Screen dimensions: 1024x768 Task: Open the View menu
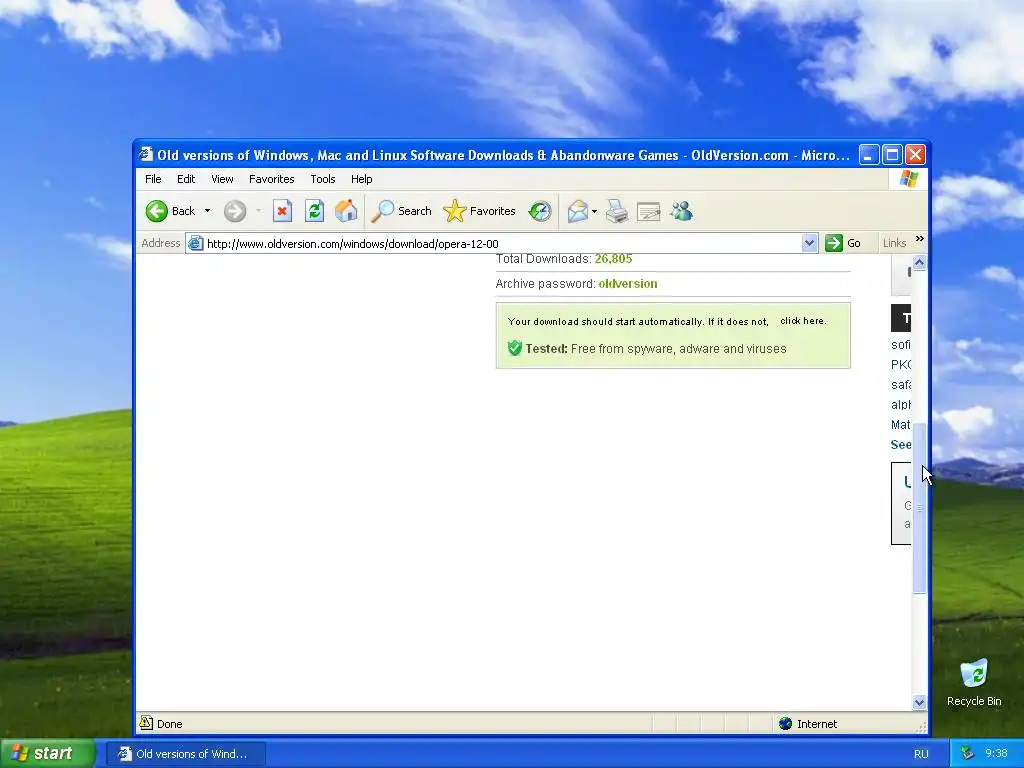222,179
